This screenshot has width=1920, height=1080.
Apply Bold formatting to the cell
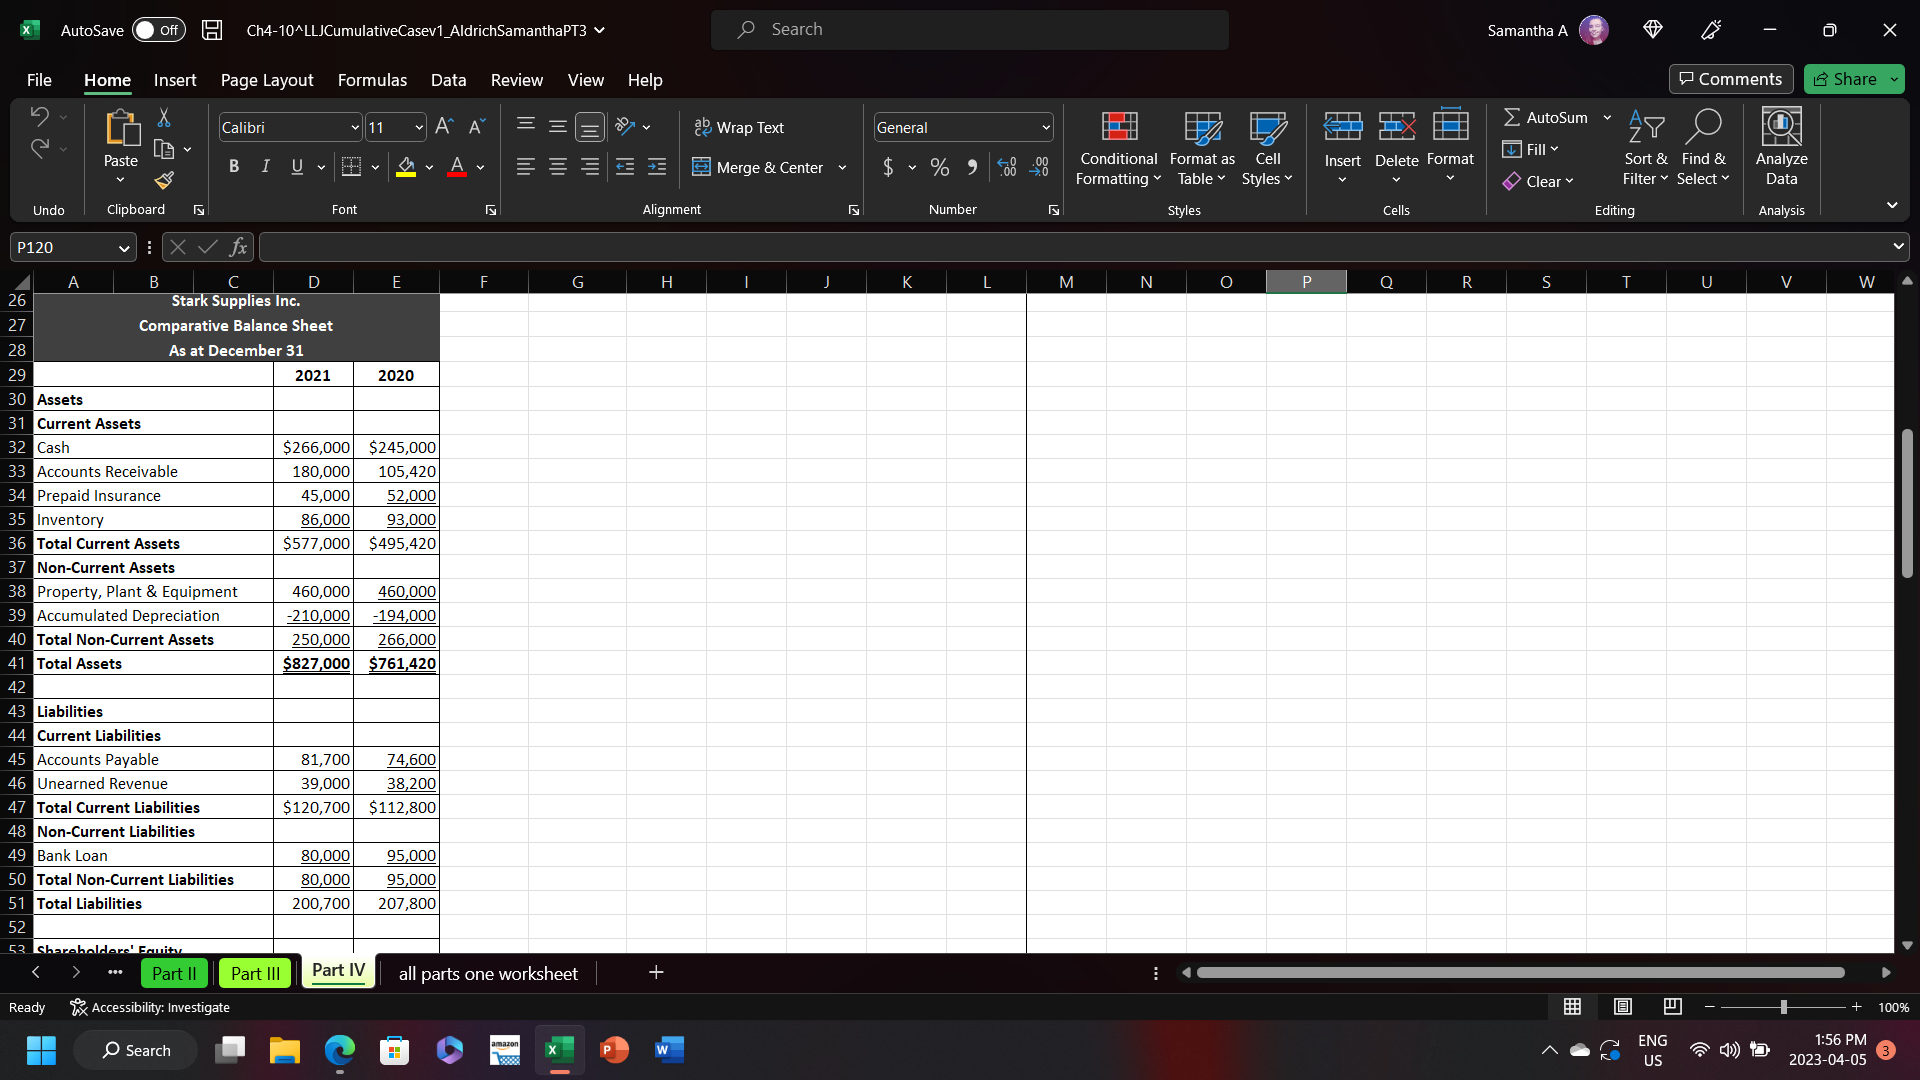[233, 167]
